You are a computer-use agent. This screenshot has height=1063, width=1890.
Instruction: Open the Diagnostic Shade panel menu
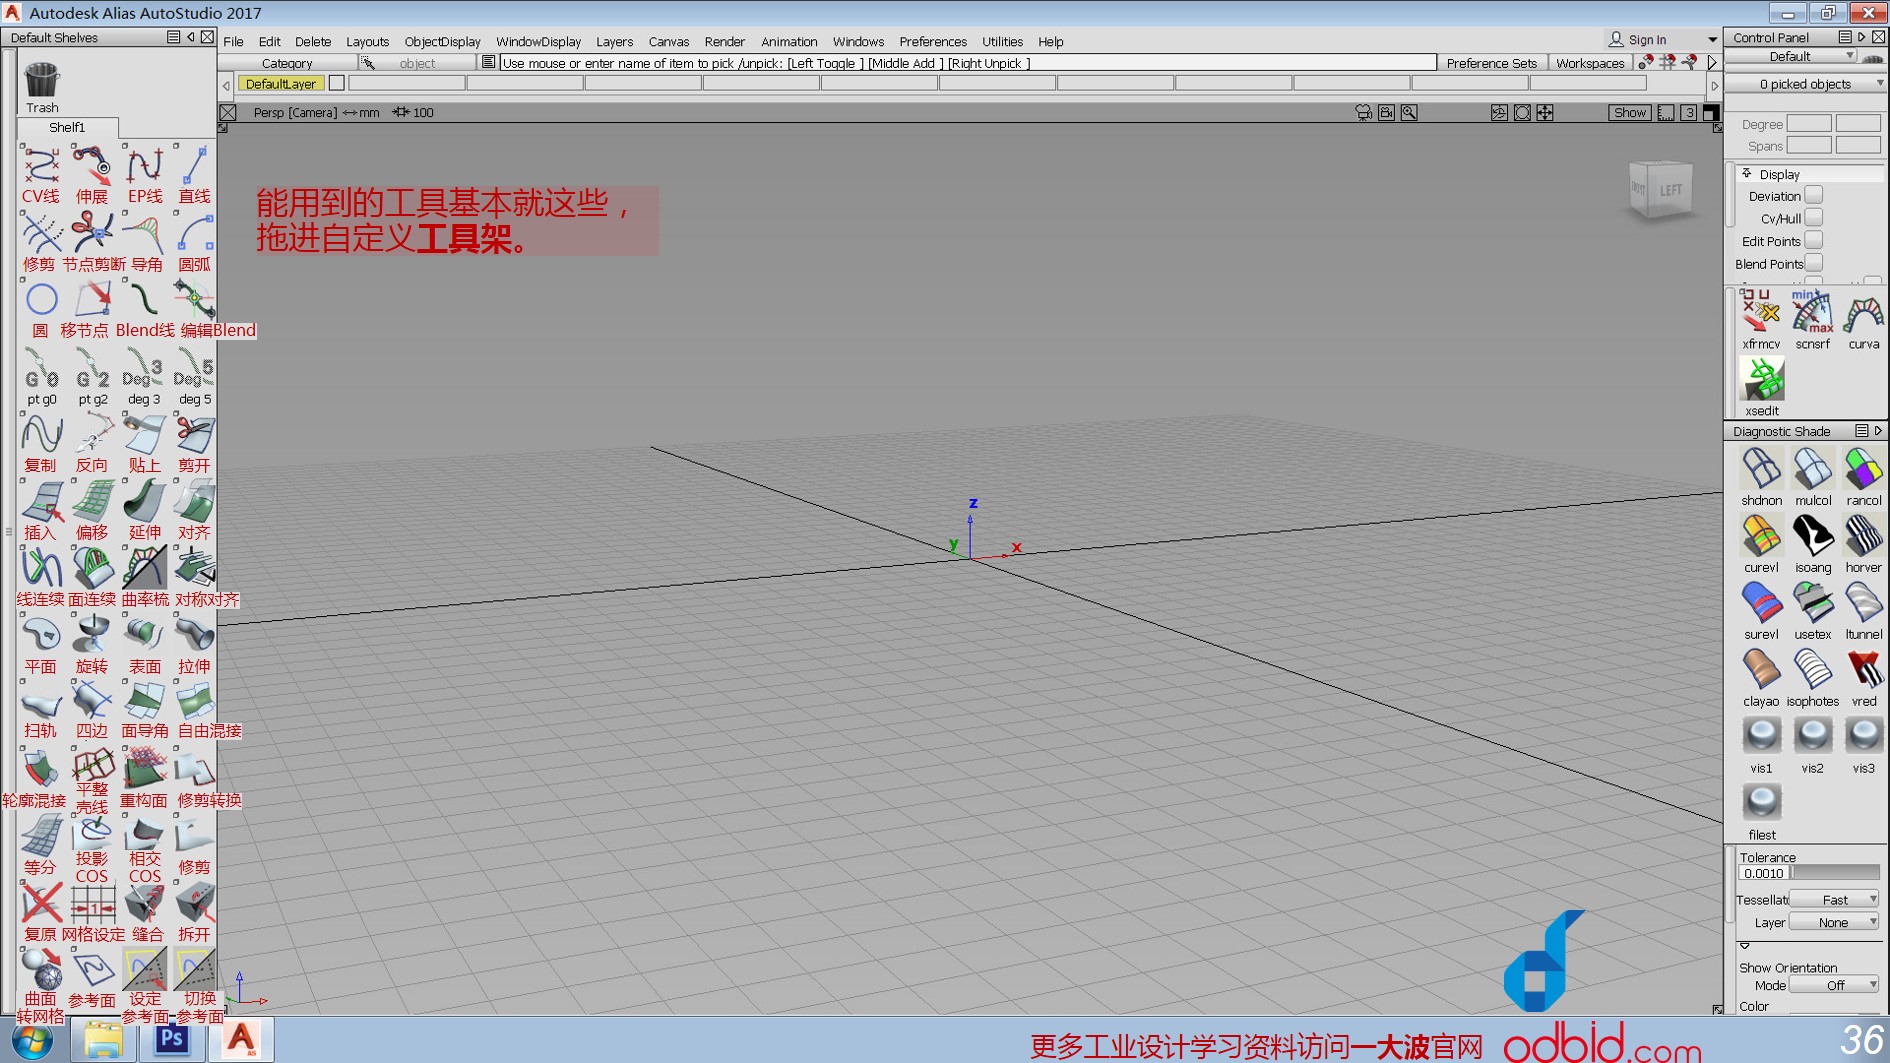[1861, 431]
